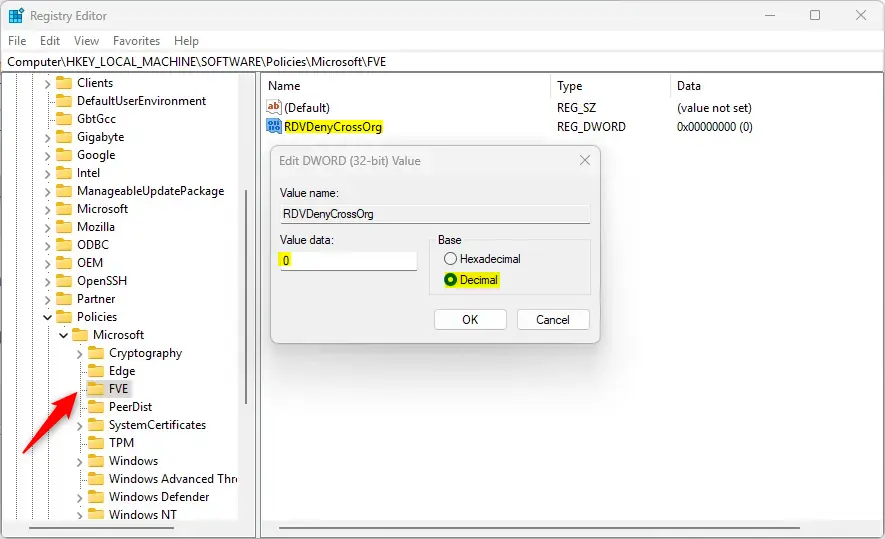Screen dimensions: 885x539
Task: Click the ManageableUpdatePackage folder icon
Action: coord(64,191)
